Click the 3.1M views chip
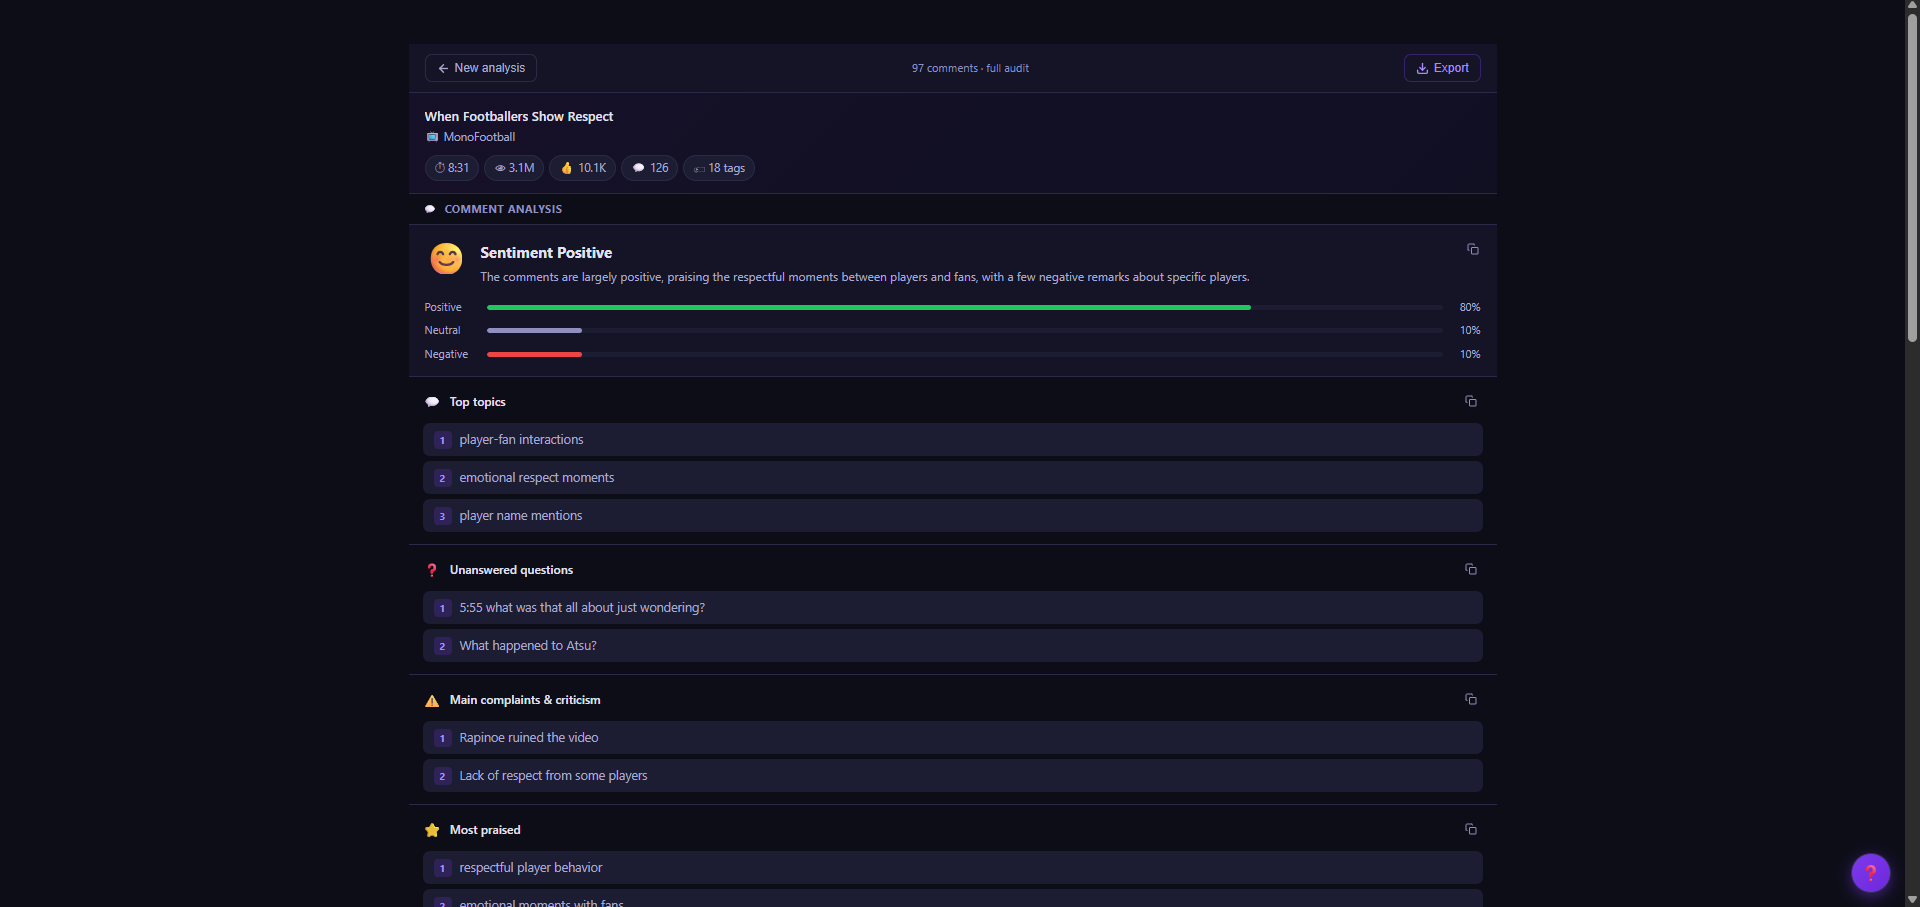Screen dimensions: 1920x907 (514, 168)
